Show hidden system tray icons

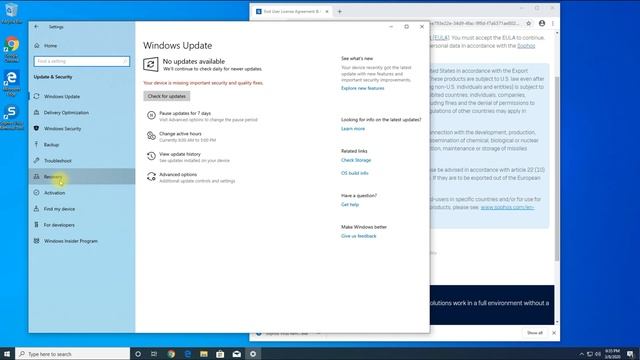point(582,354)
